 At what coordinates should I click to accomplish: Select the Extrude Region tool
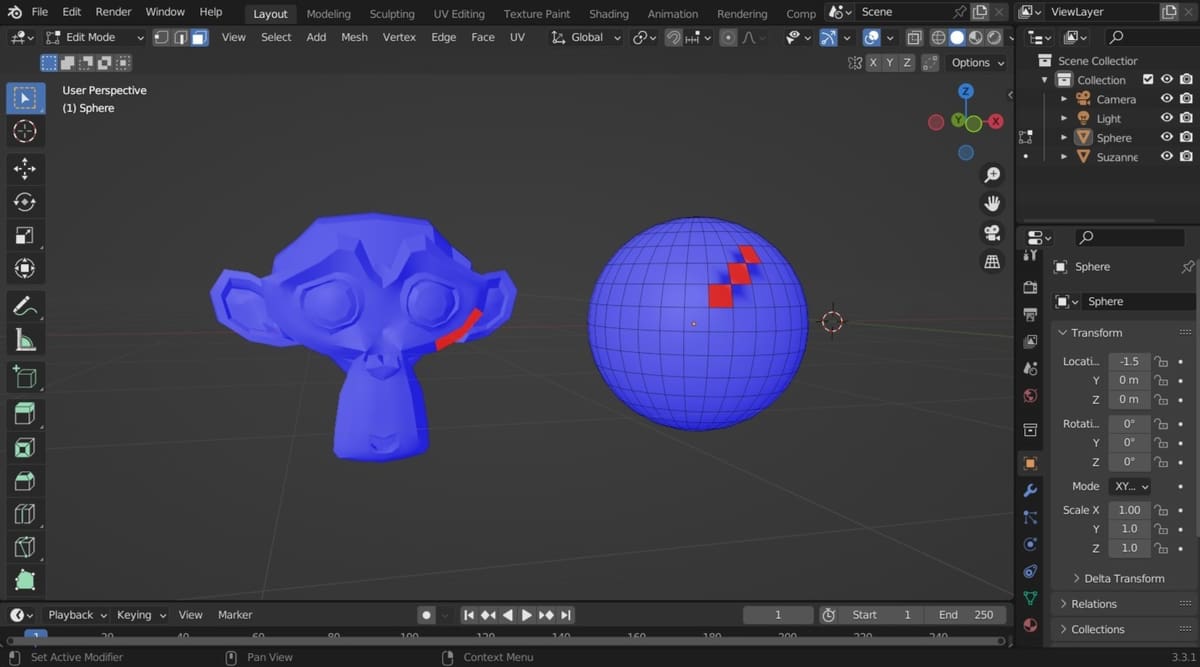(25, 414)
